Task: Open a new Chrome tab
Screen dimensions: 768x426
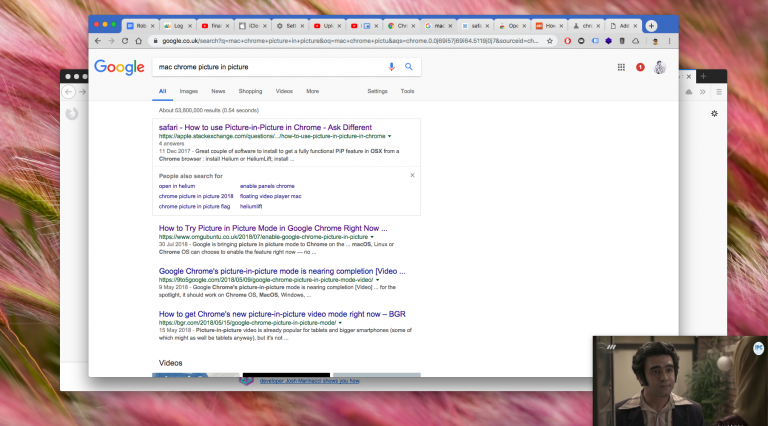Action: 652,25
